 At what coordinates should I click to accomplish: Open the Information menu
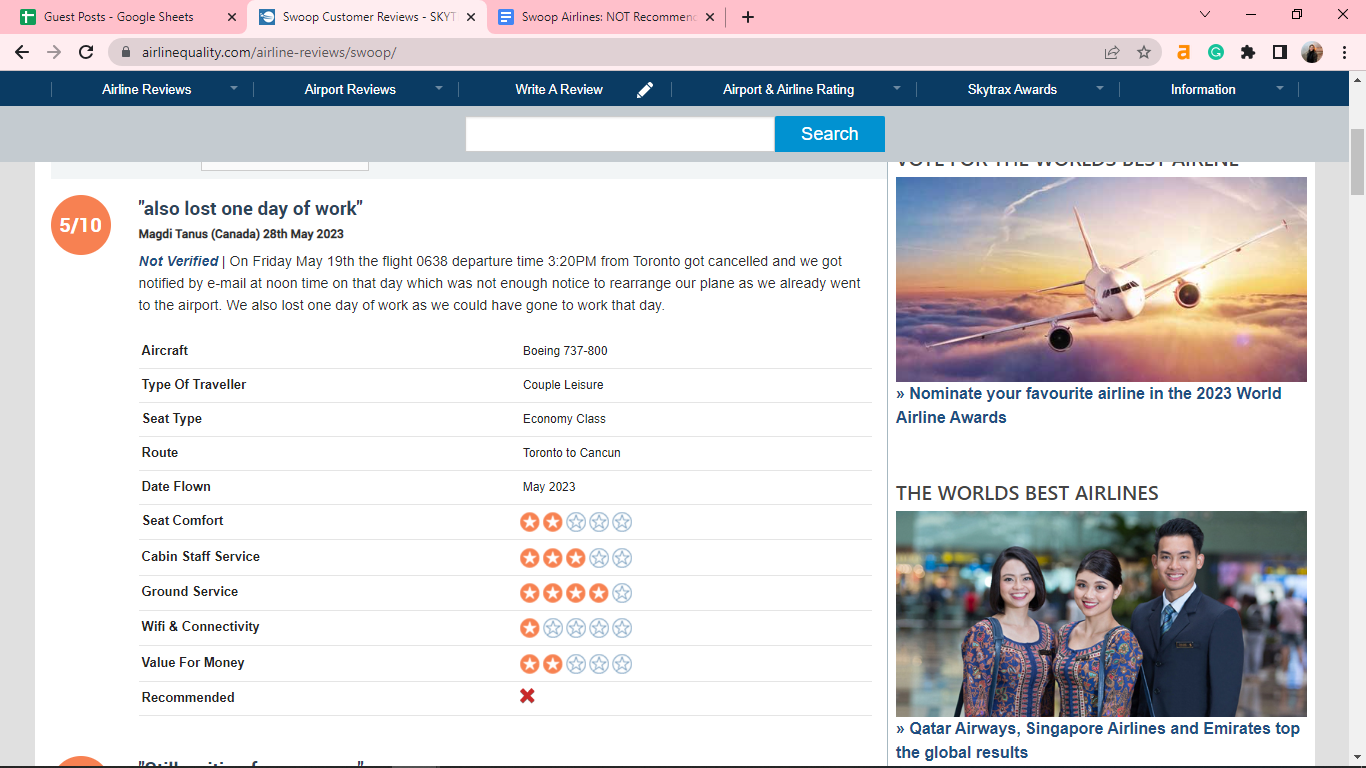click(x=1203, y=89)
